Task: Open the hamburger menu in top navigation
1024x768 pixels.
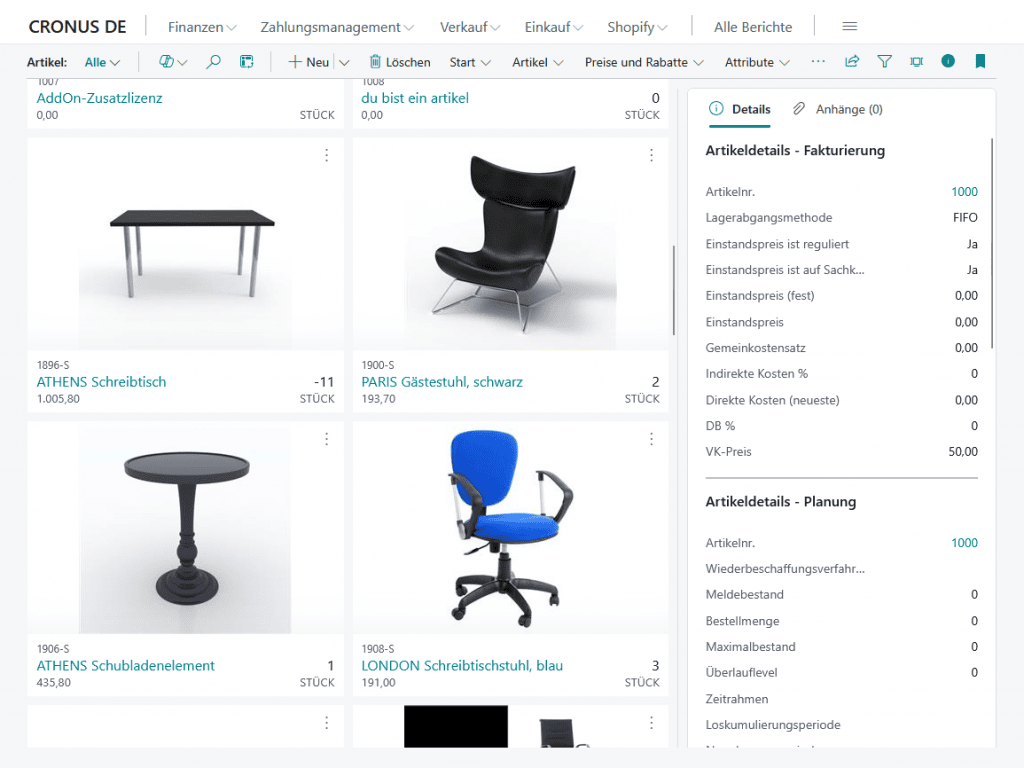Action: pos(849,27)
